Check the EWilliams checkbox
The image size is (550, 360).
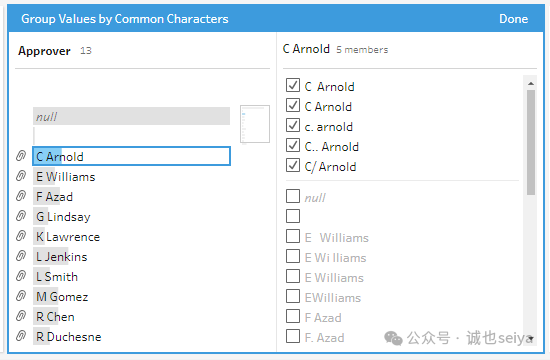[293, 296]
